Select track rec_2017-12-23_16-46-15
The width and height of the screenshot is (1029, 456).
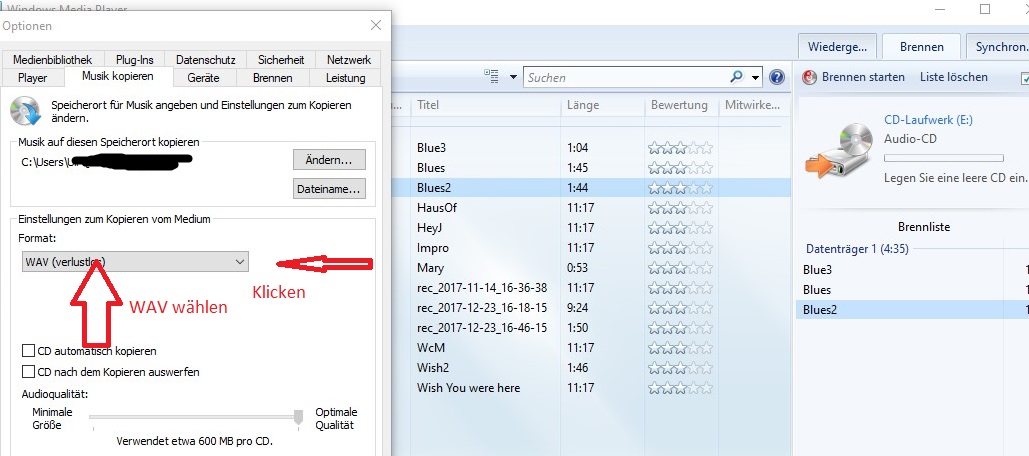coord(482,328)
